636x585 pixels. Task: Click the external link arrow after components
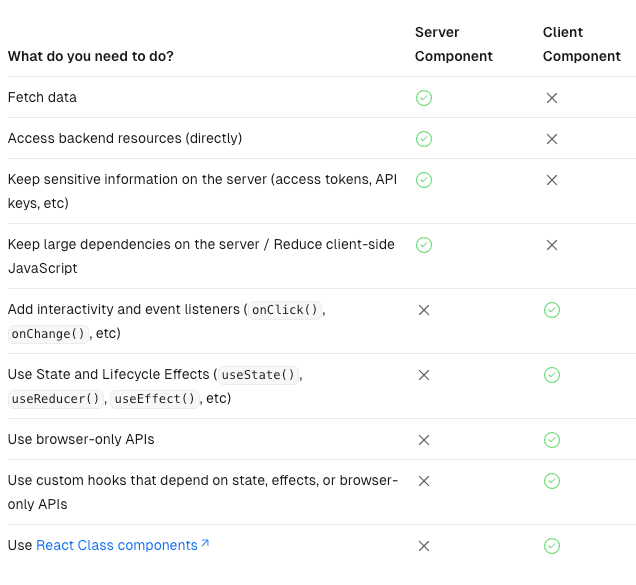click(x=205, y=543)
